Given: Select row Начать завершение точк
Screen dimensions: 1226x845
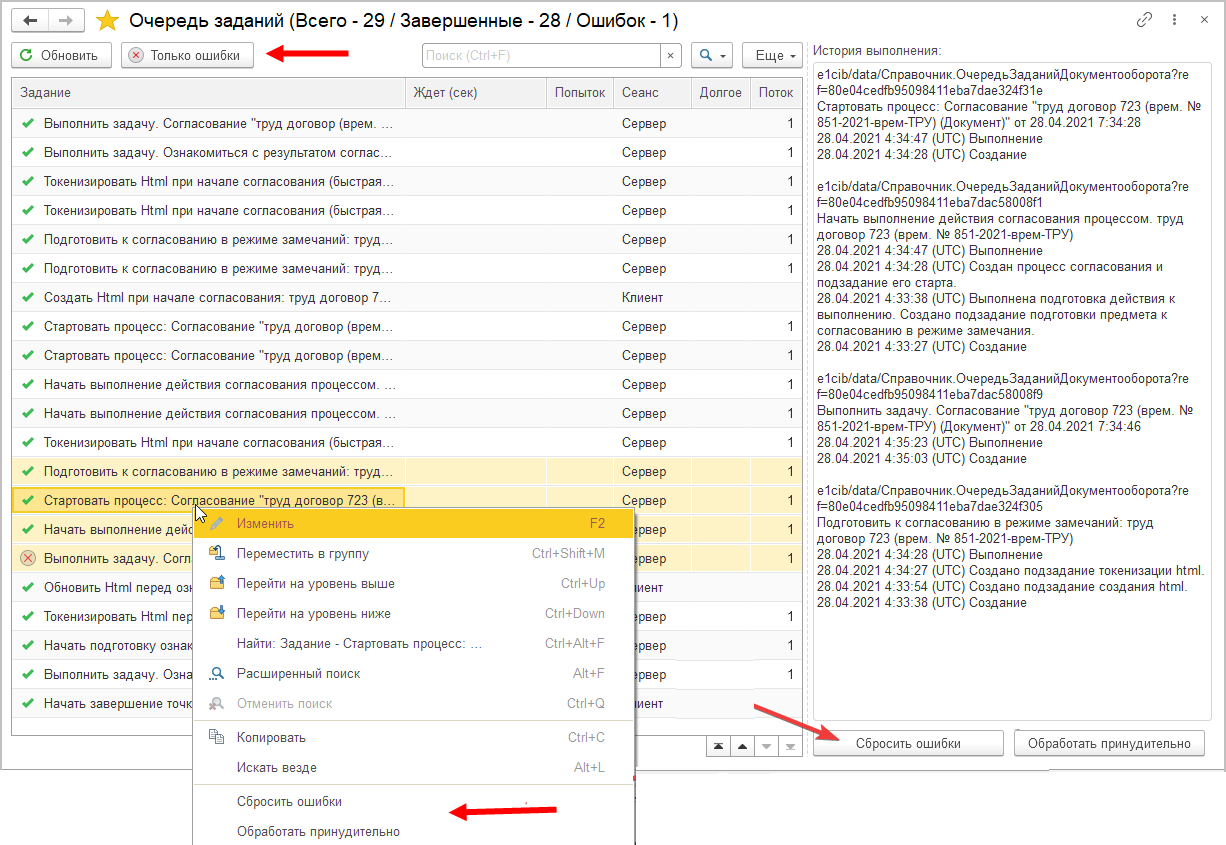Looking at the screenshot, I should click(x=103, y=703).
